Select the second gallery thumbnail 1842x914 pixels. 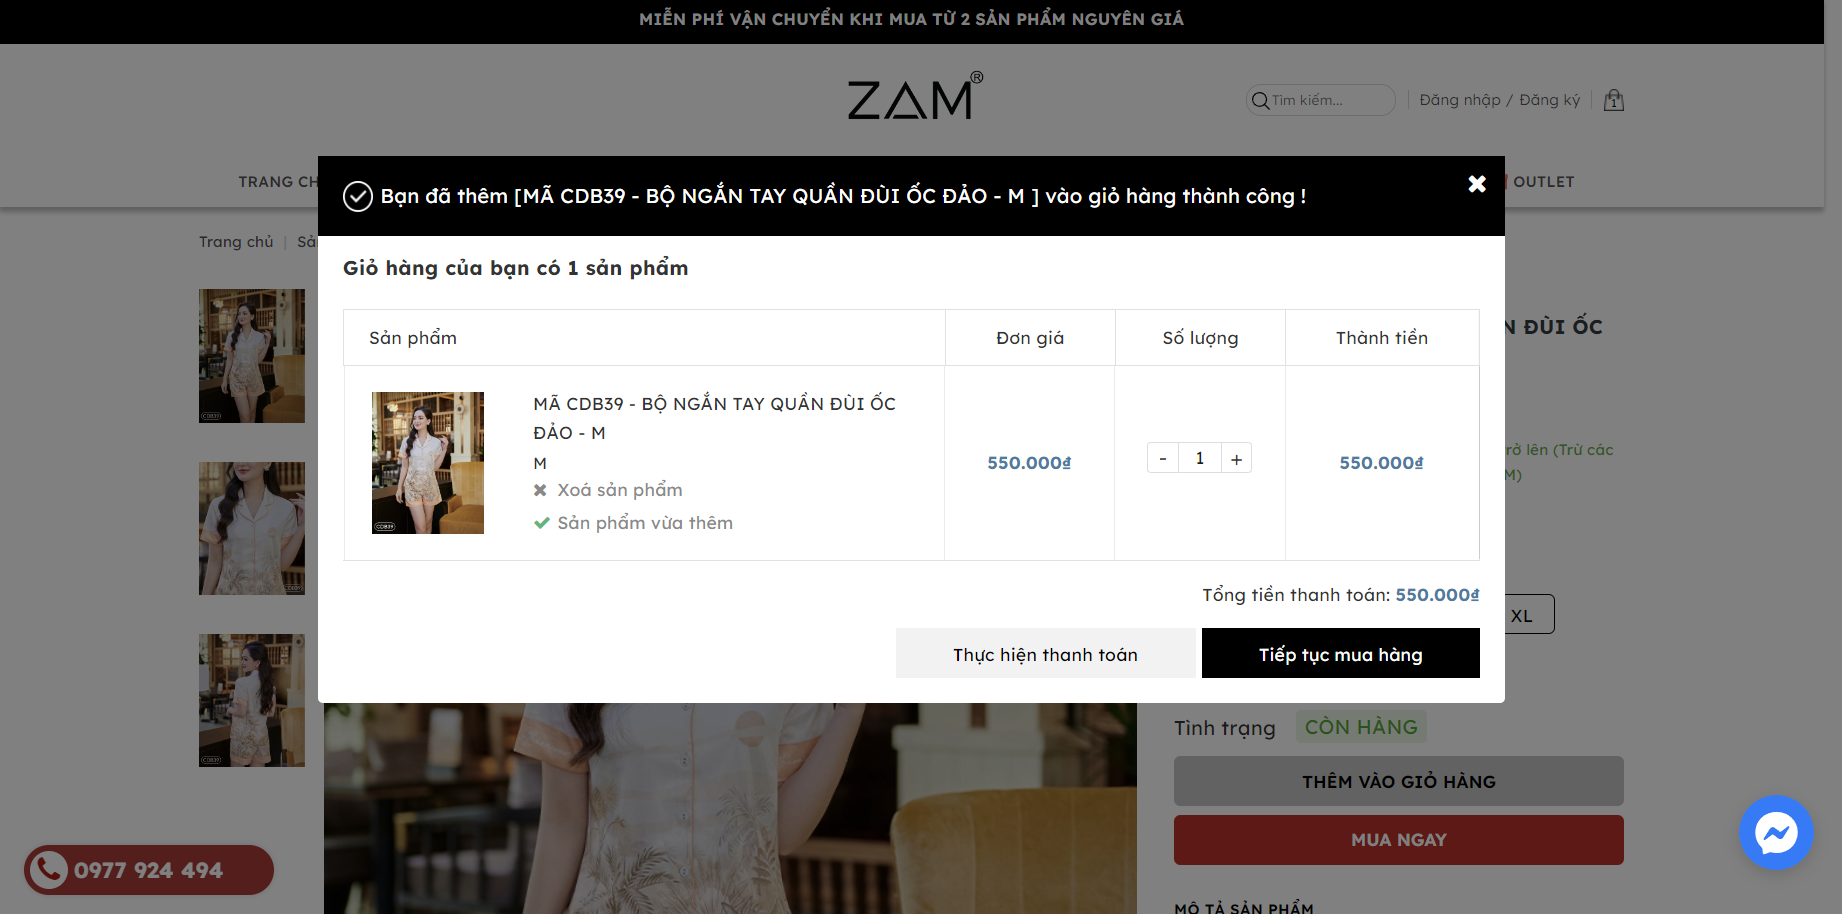click(x=252, y=528)
